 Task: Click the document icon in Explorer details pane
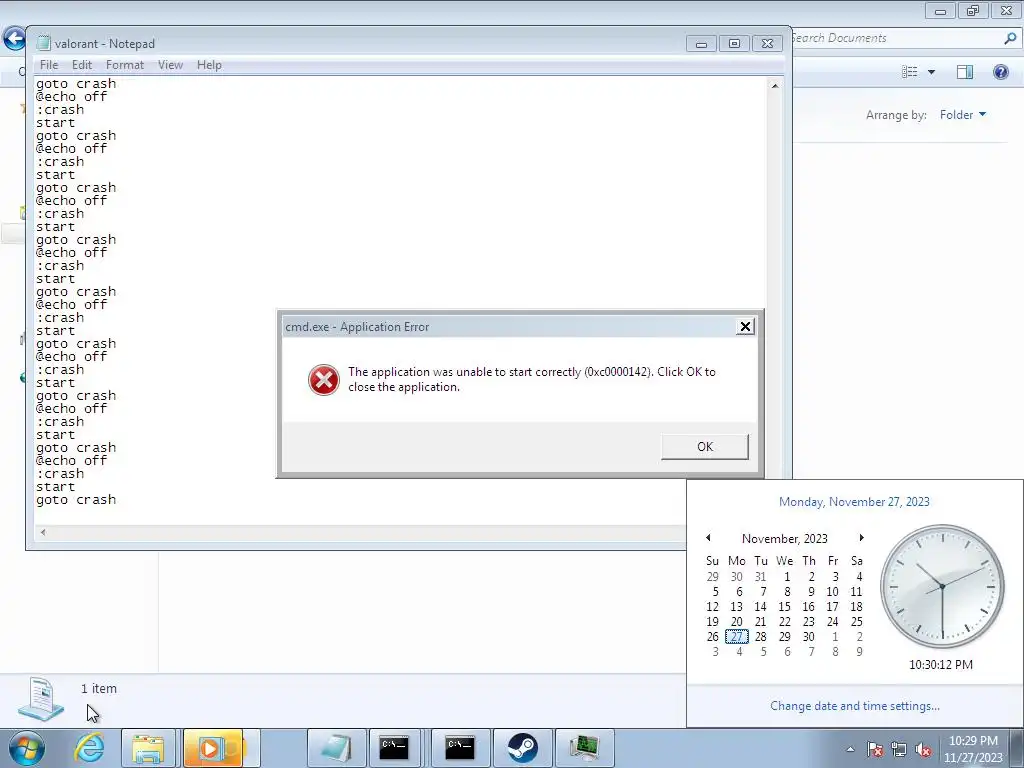tap(41, 699)
